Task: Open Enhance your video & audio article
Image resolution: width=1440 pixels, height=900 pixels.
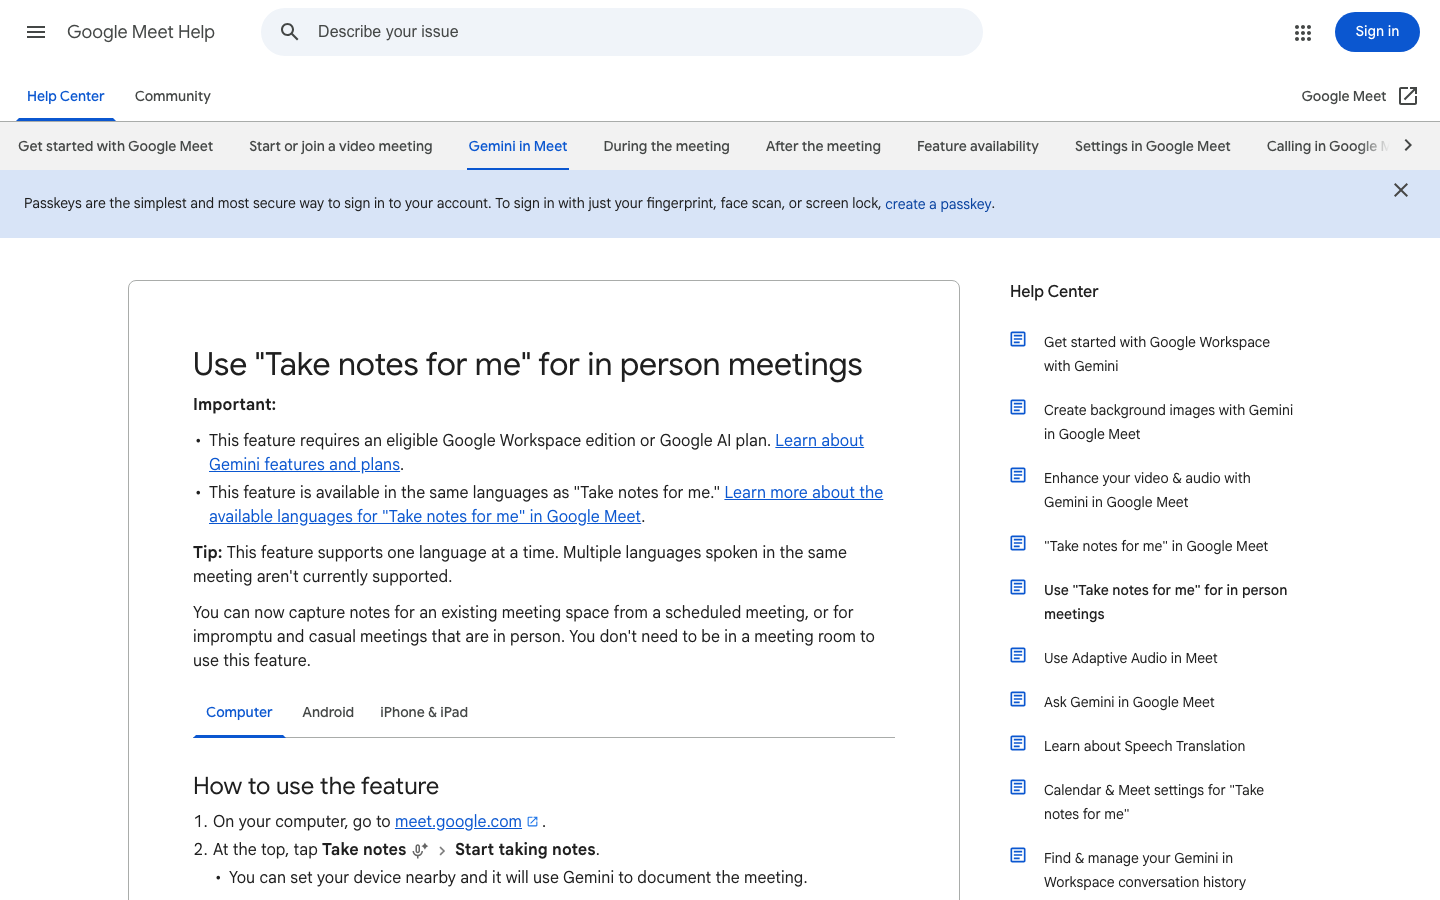Action: (x=1147, y=490)
